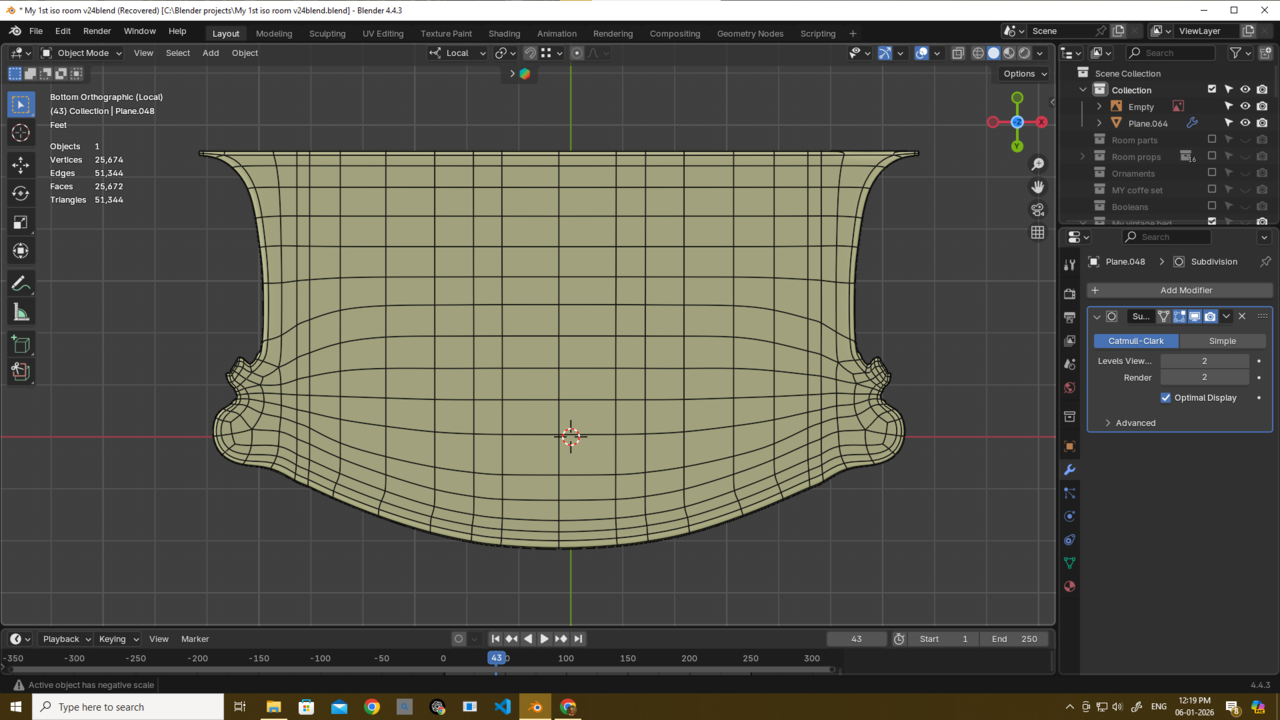Open the Local transform orientation dropdown
The width and height of the screenshot is (1280, 720).
pos(458,53)
